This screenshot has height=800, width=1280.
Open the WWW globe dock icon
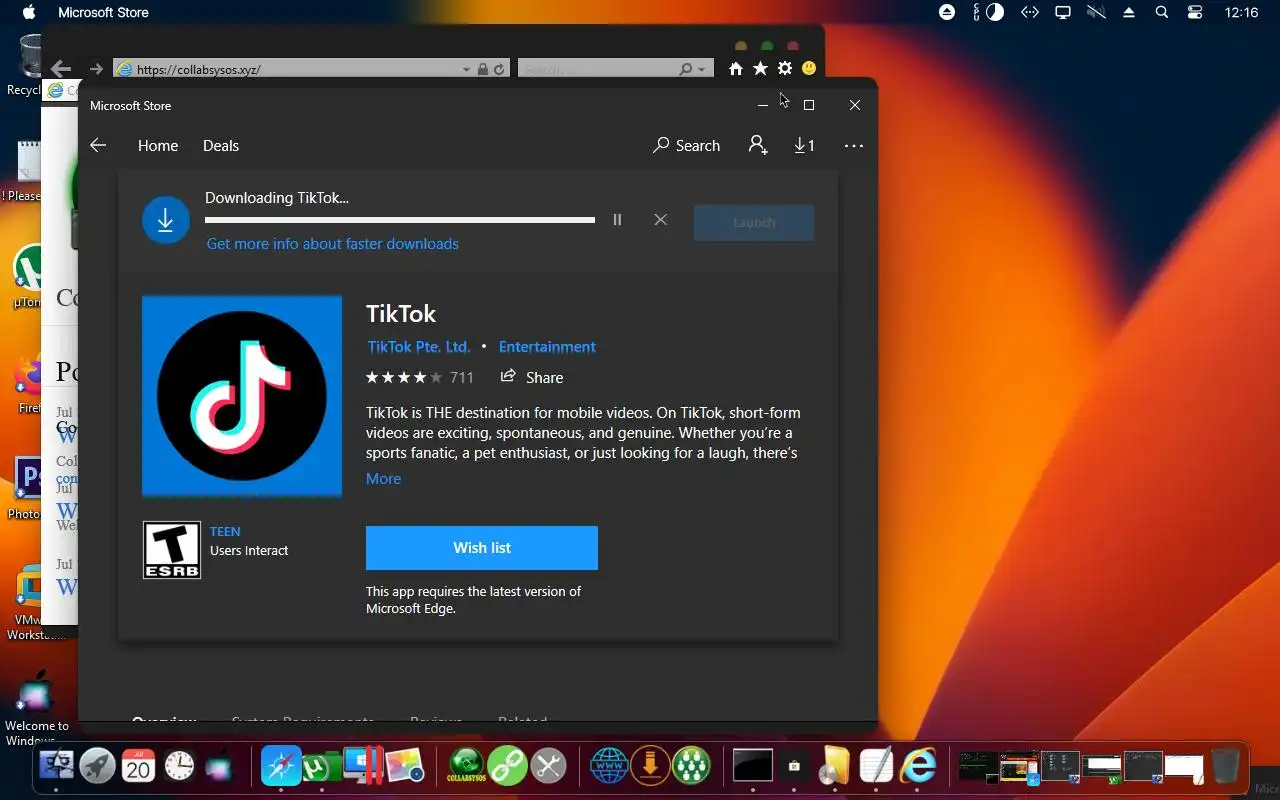(609, 767)
